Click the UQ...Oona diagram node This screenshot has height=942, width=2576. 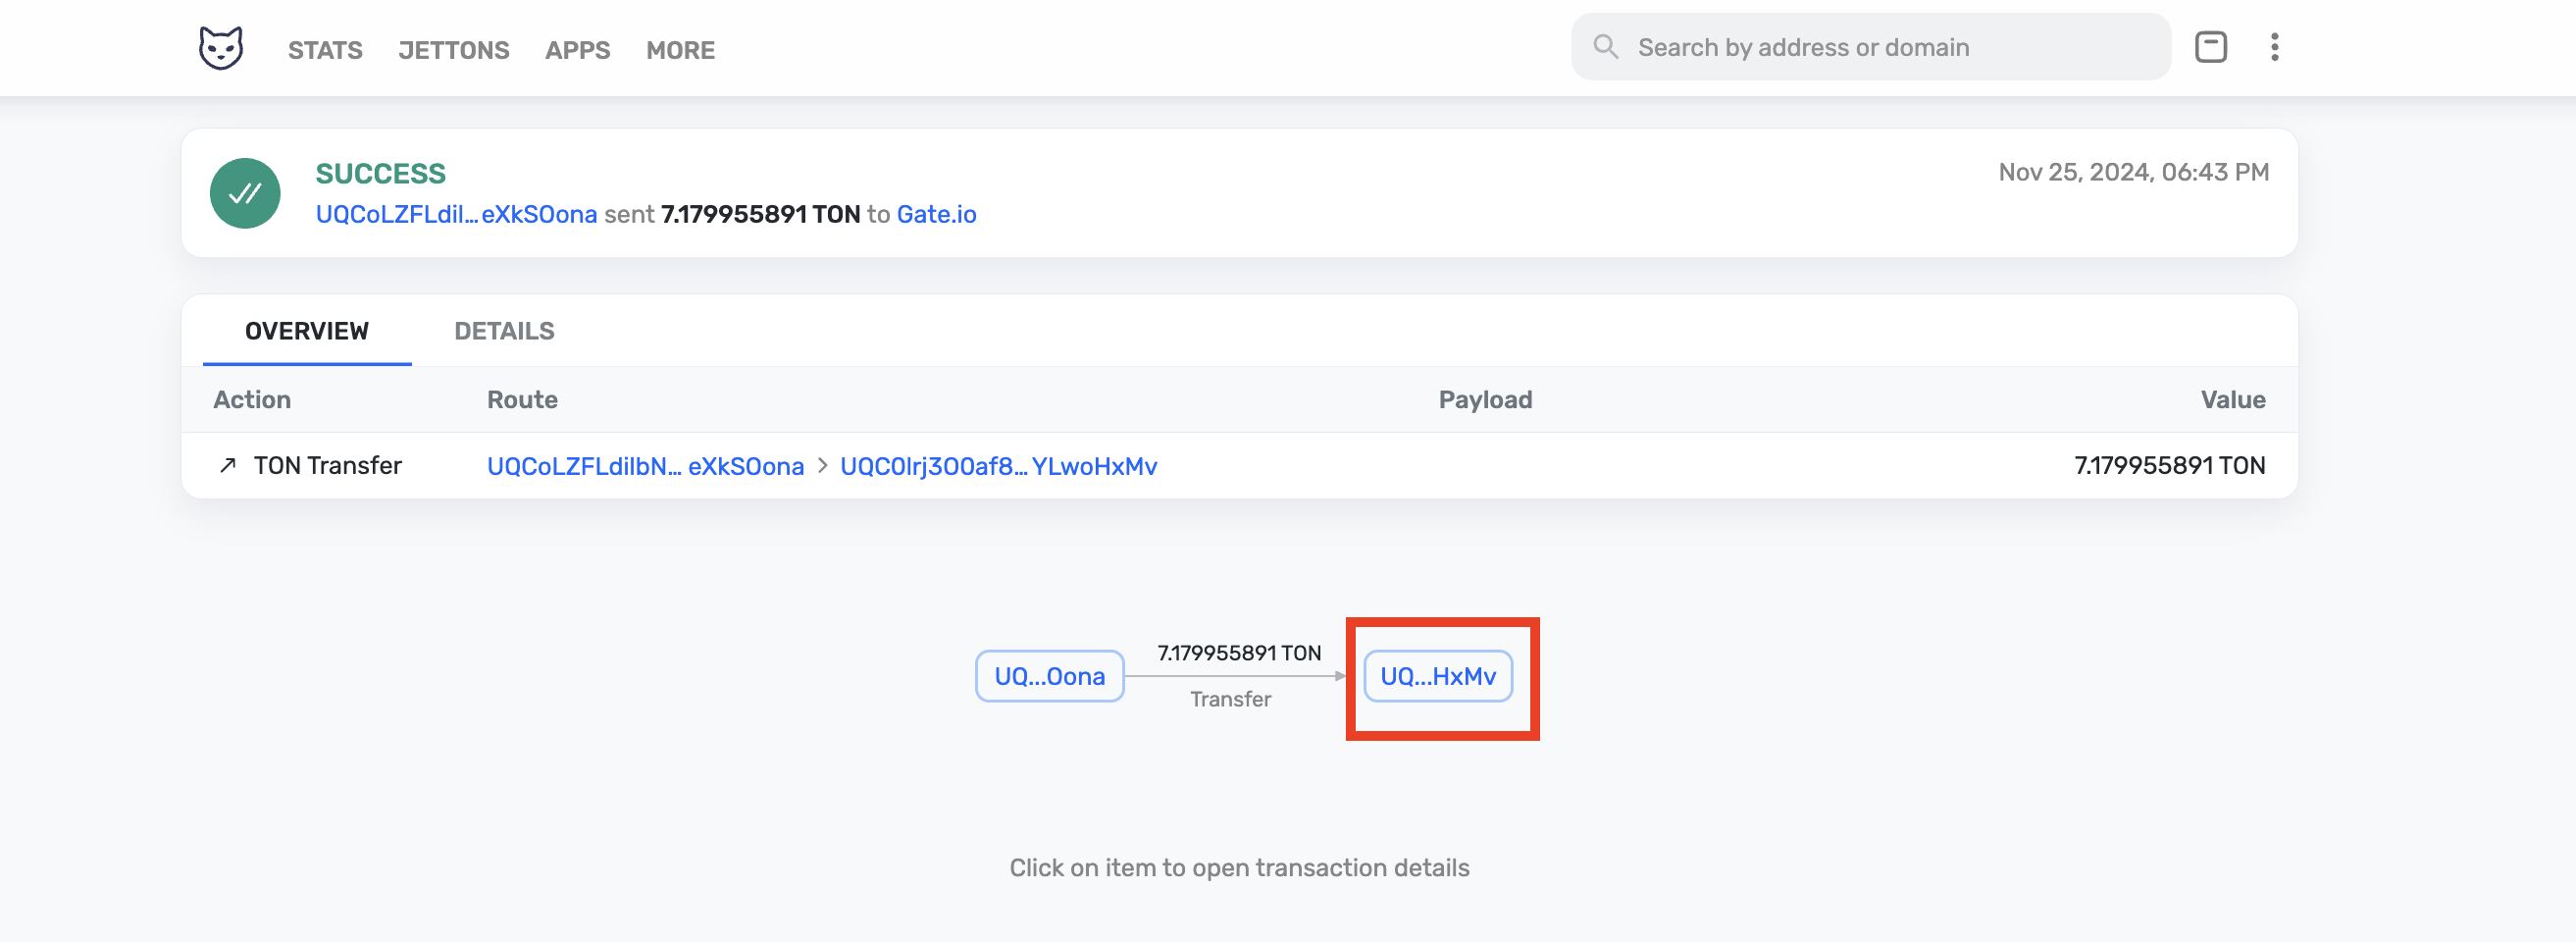1049,676
